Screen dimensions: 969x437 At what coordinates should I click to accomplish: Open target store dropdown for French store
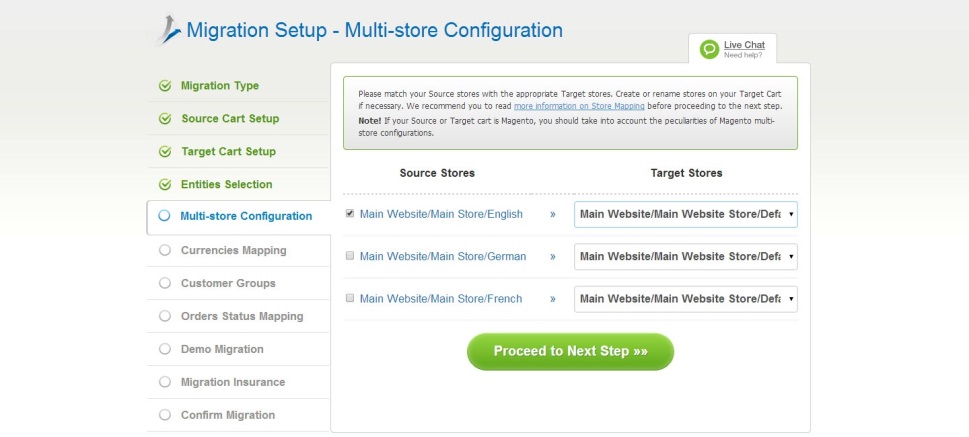685,299
